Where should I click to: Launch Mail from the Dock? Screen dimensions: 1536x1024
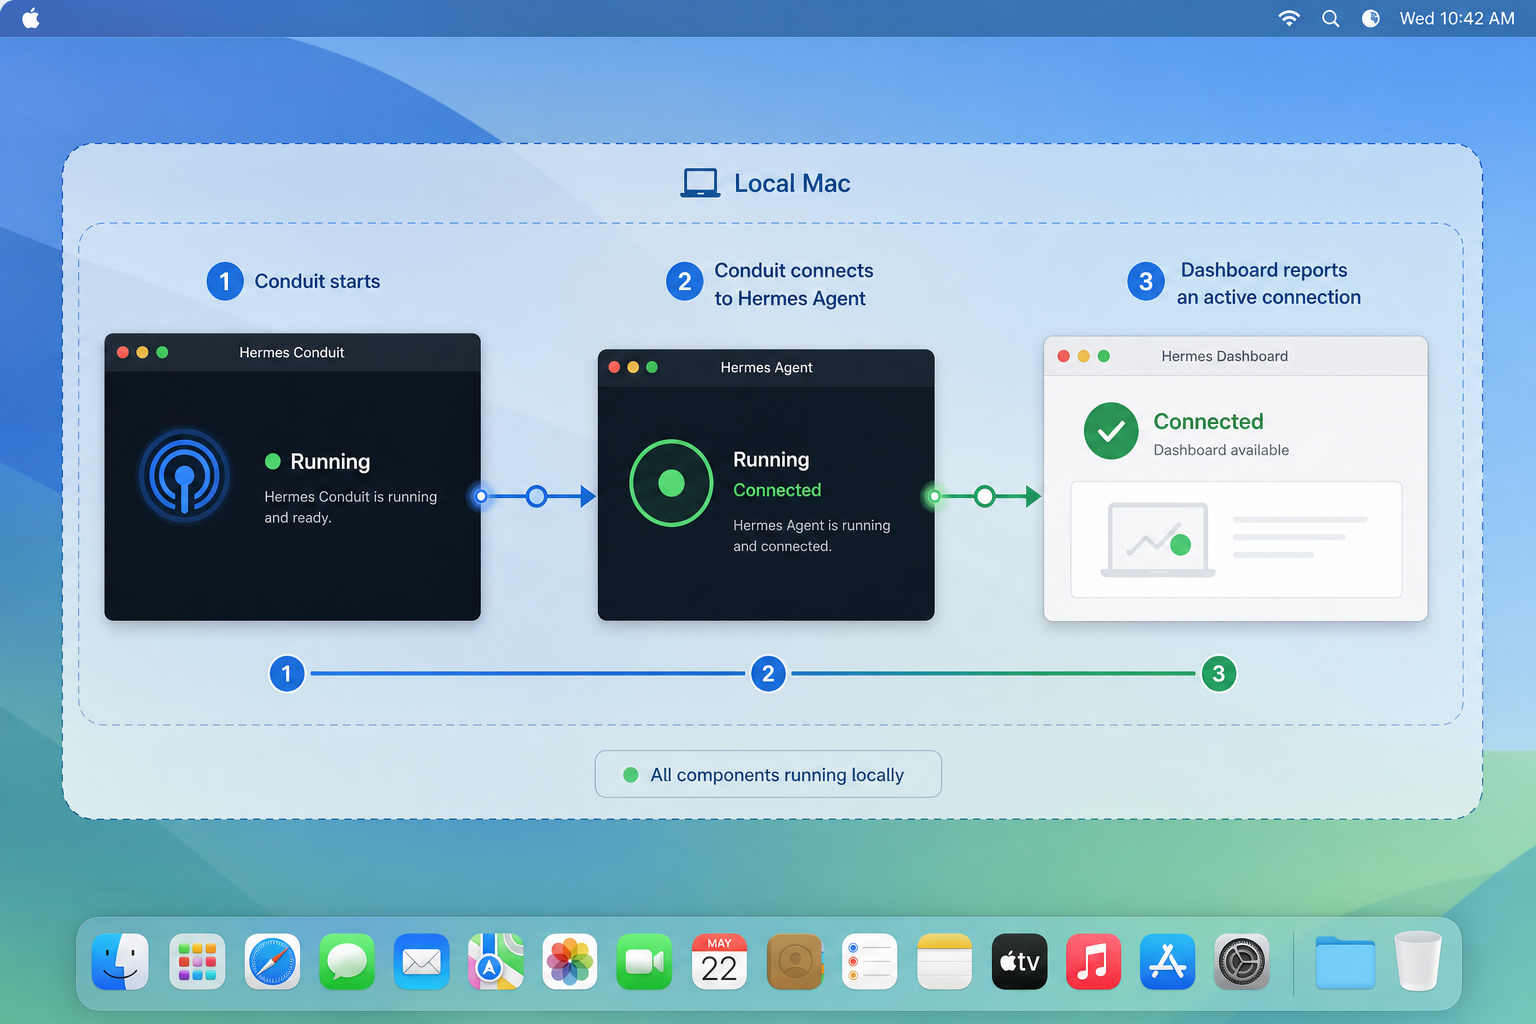tap(421, 962)
